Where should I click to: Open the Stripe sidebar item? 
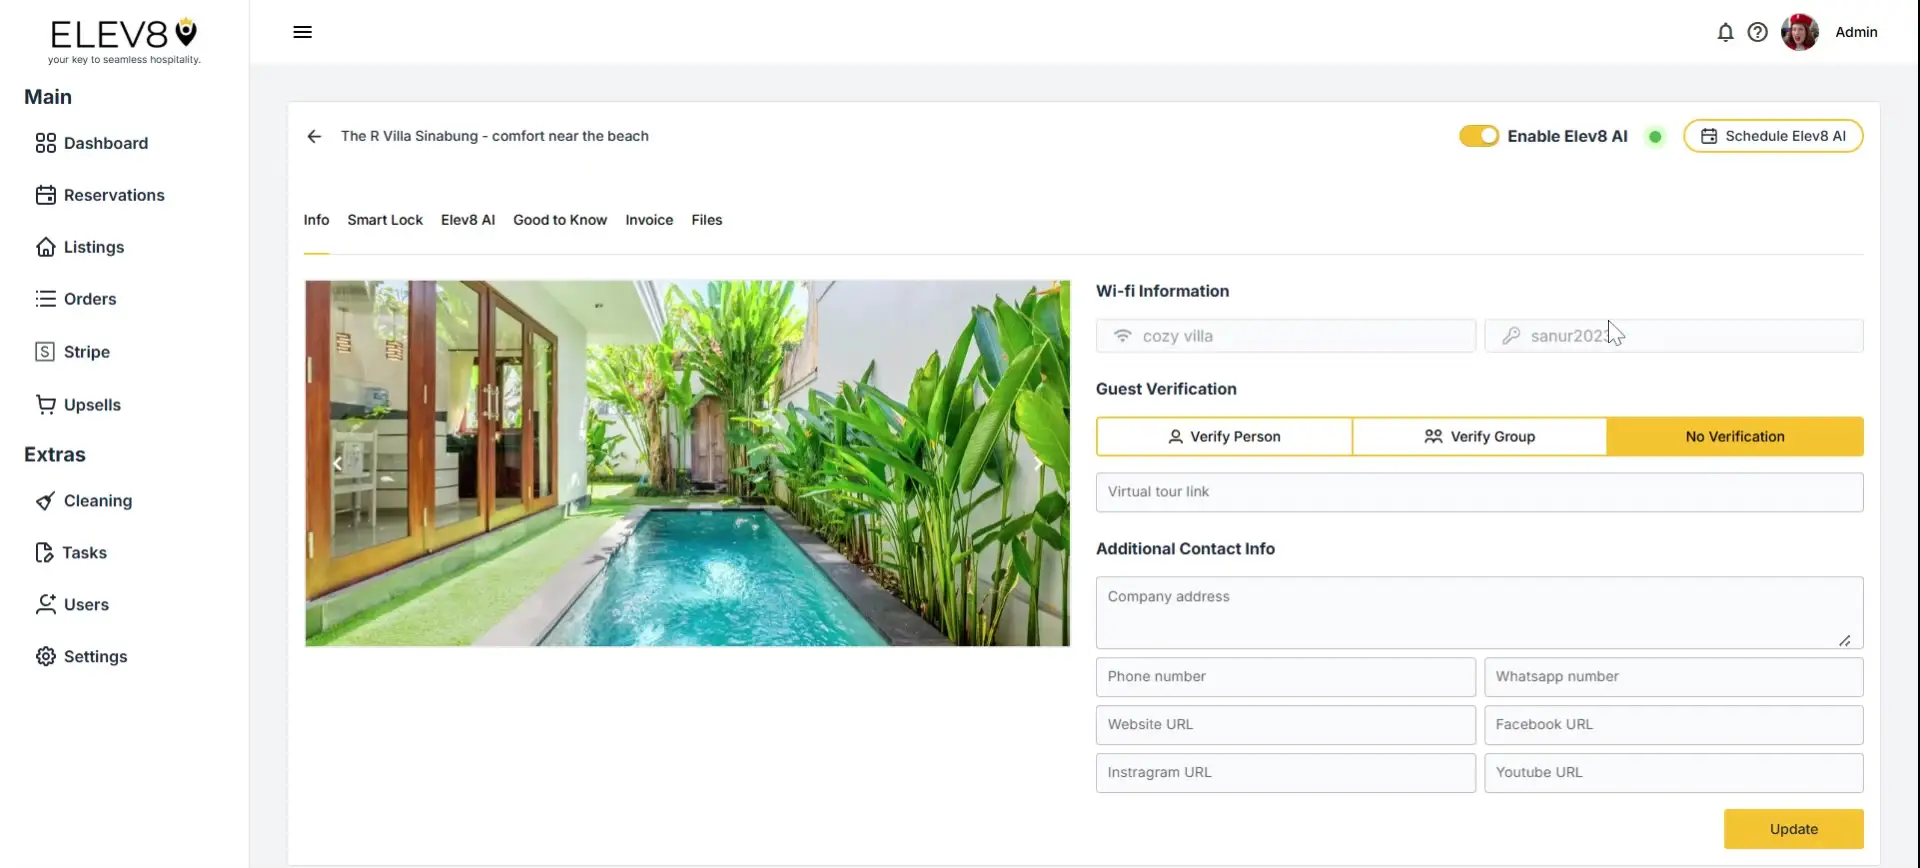tap(72, 352)
